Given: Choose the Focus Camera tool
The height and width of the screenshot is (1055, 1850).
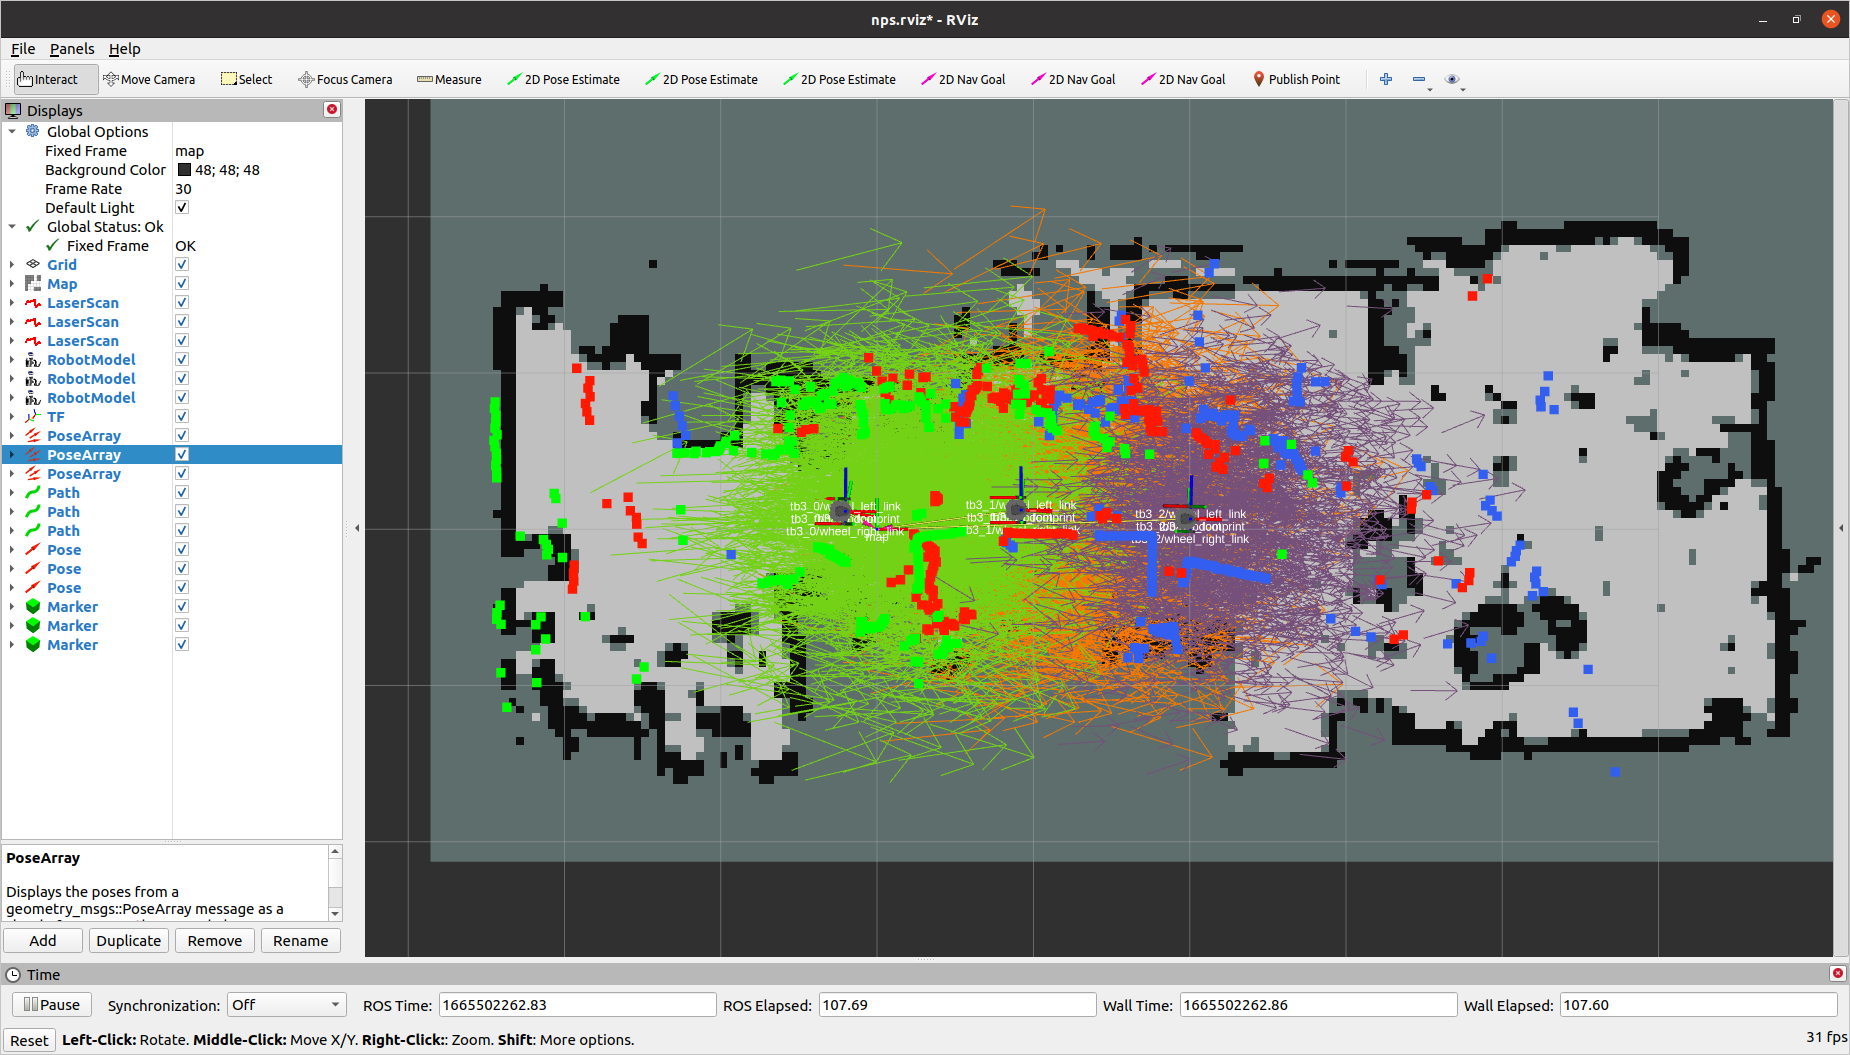Looking at the screenshot, I should 345,79.
